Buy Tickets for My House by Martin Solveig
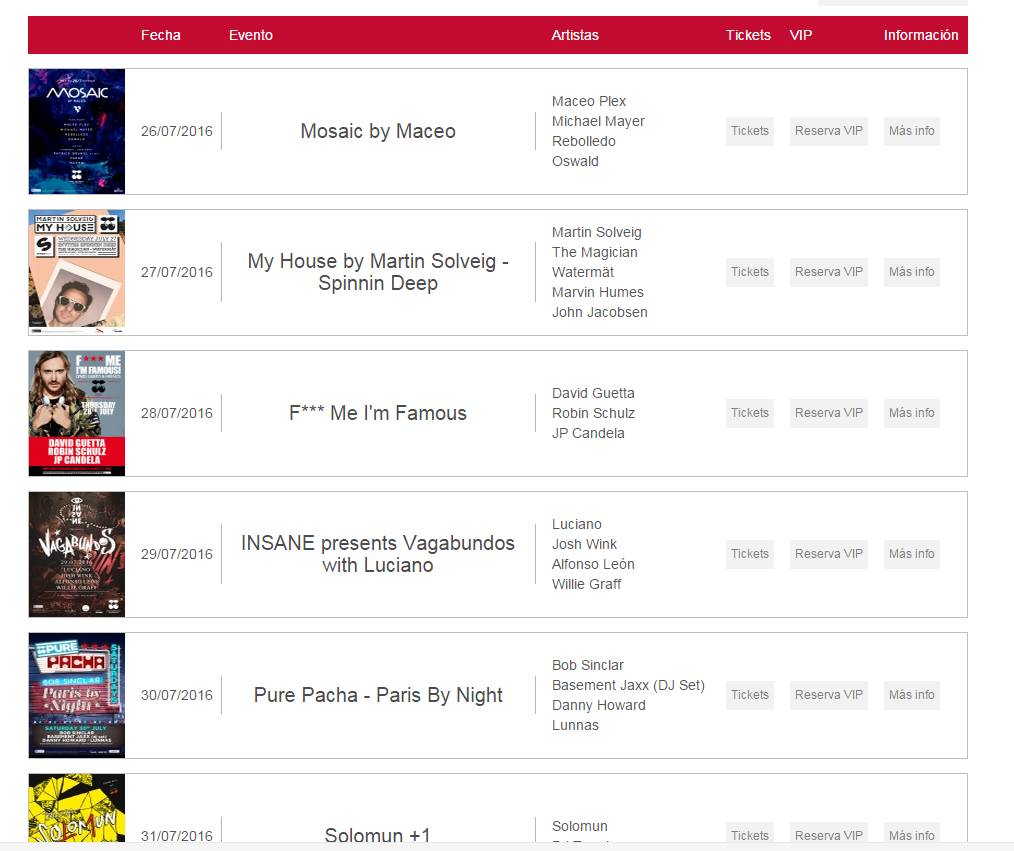This screenshot has height=851, width=1014. pyautogui.click(x=750, y=272)
